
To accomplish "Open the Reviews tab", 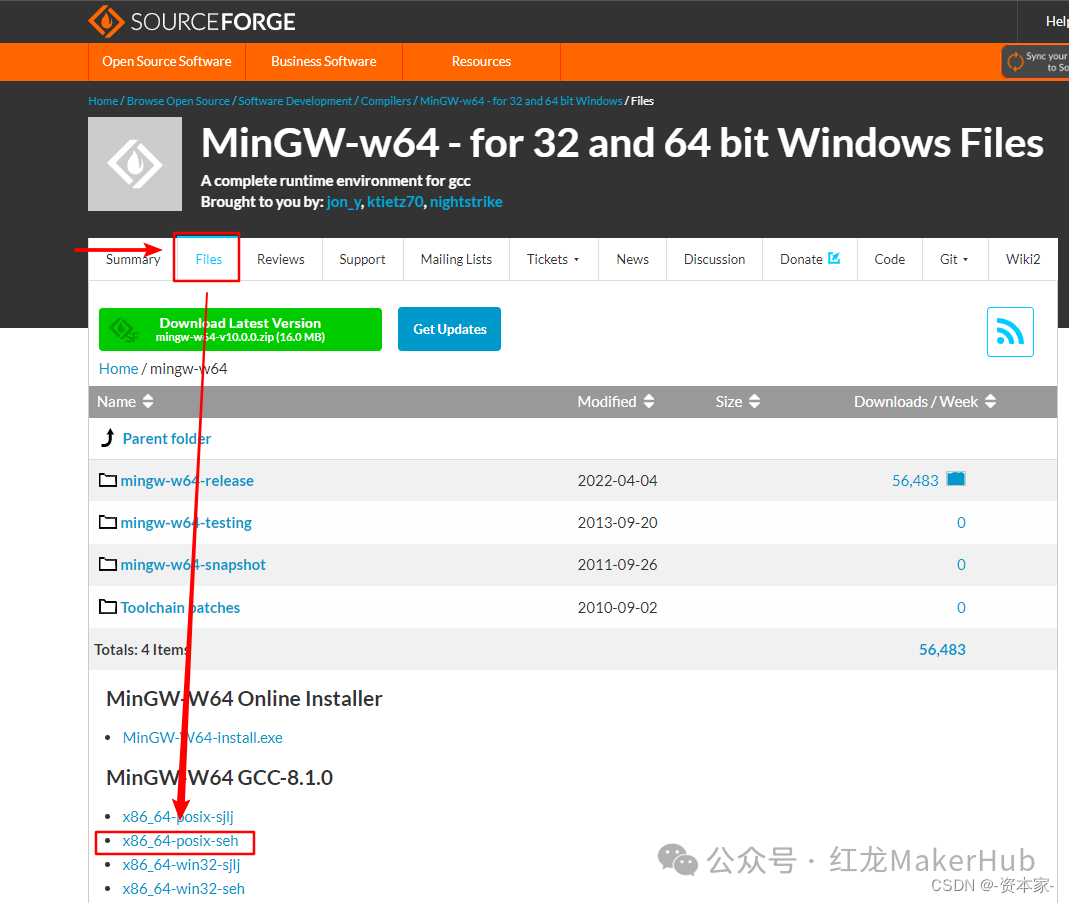I will point(280,259).
